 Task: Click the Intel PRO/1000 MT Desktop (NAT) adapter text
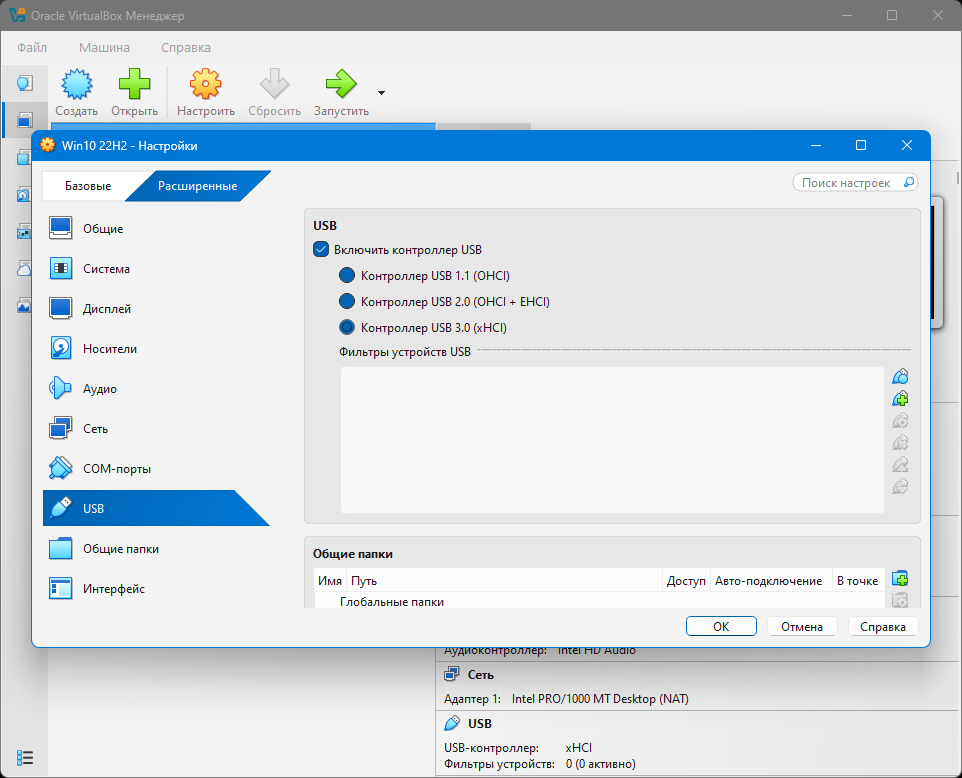coord(600,699)
